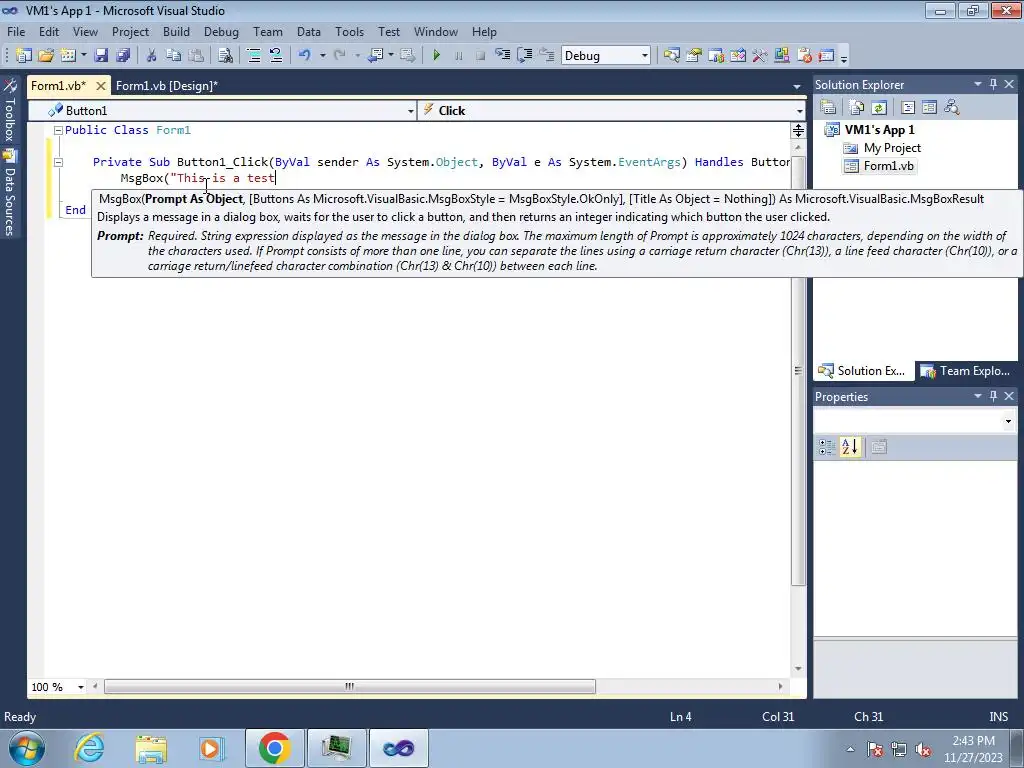
Task: Open Chrome from the taskbar
Action: pyautogui.click(x=274, y=748)
